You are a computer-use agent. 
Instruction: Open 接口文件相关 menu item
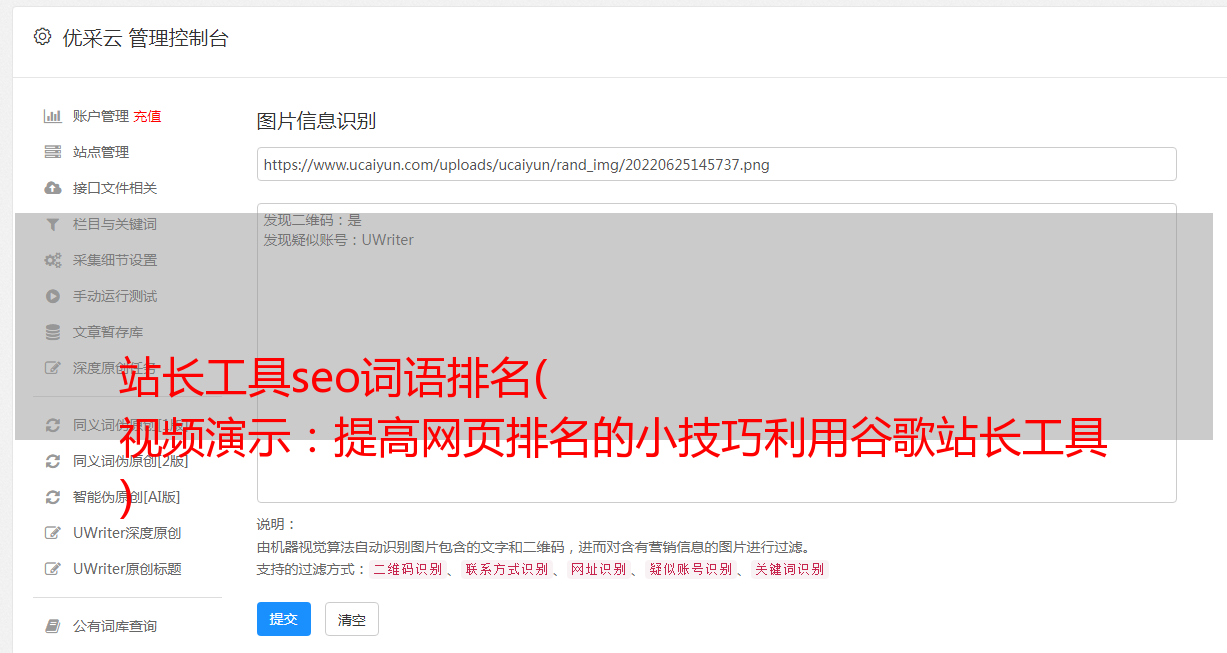(x=115, y=188)
